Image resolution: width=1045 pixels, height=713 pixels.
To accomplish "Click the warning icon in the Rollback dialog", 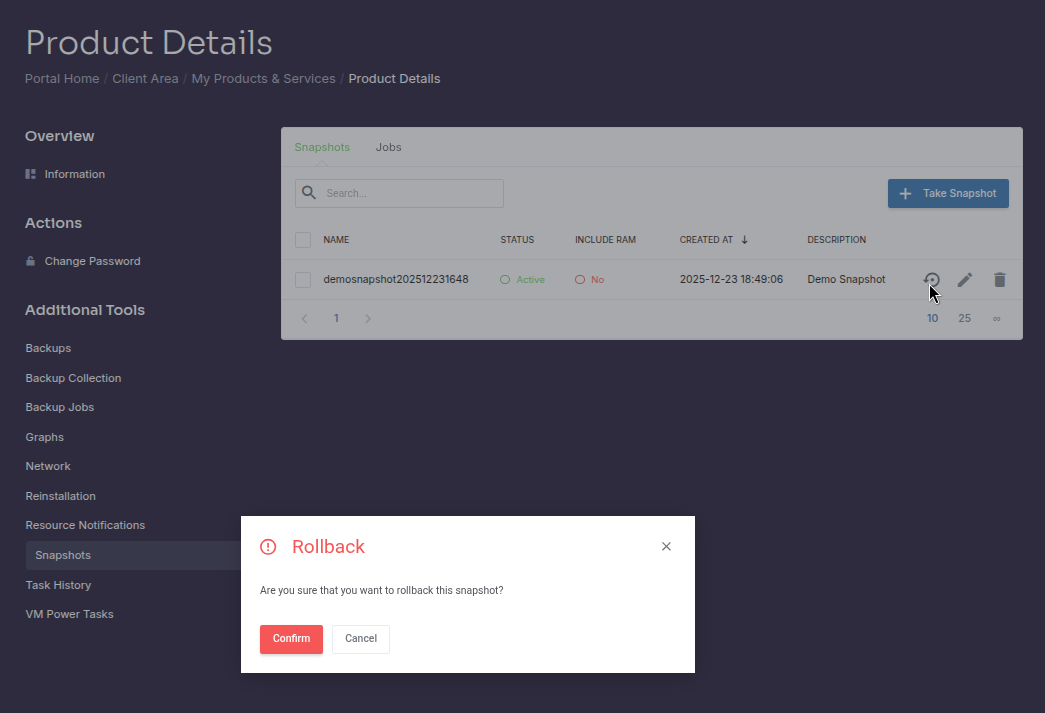I will coord(268,546).
